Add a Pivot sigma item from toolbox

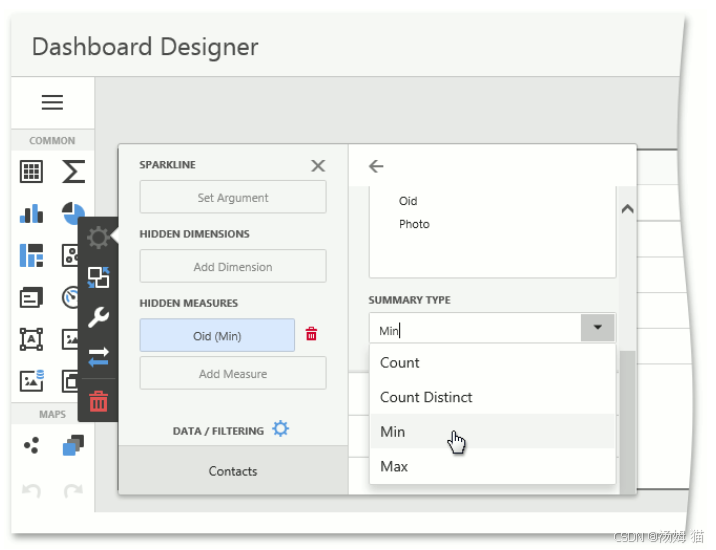73,172
